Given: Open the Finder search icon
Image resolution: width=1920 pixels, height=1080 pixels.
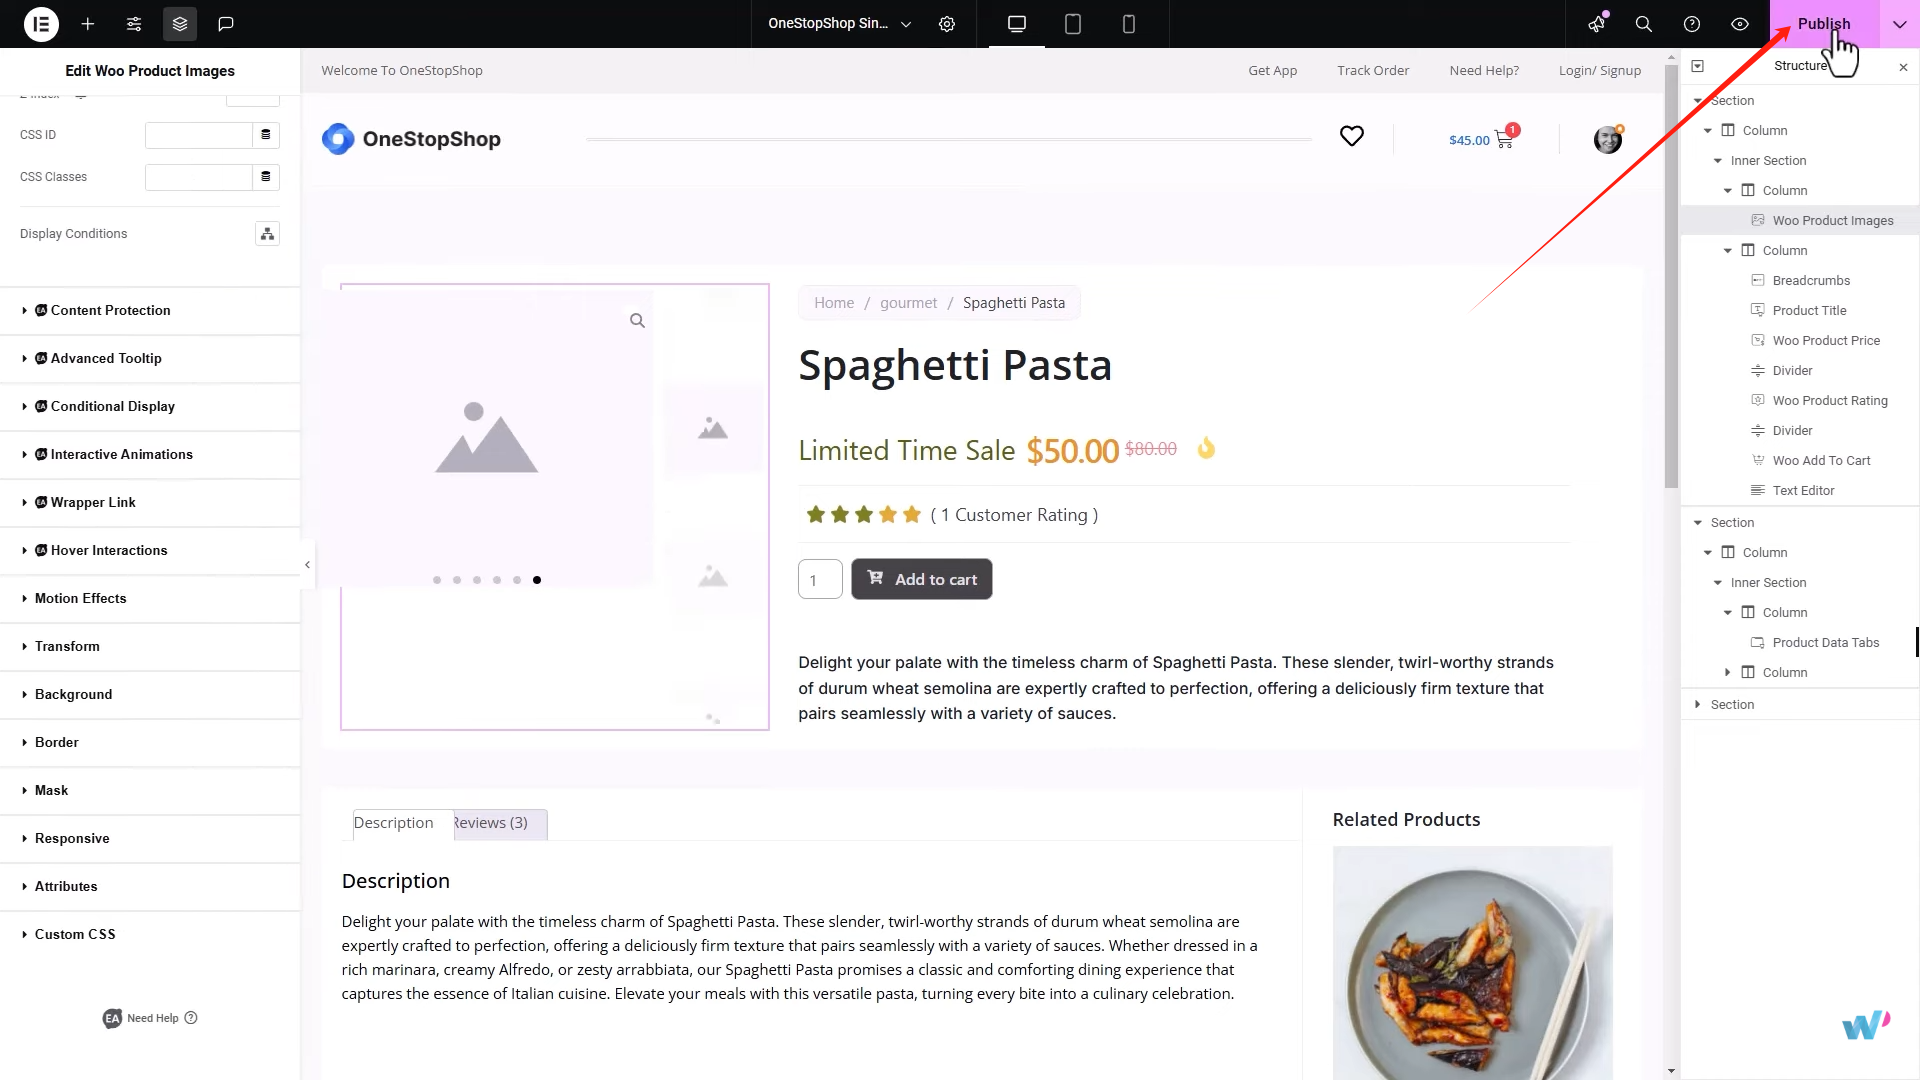Looking at the screenshot, I should 1643,24.
